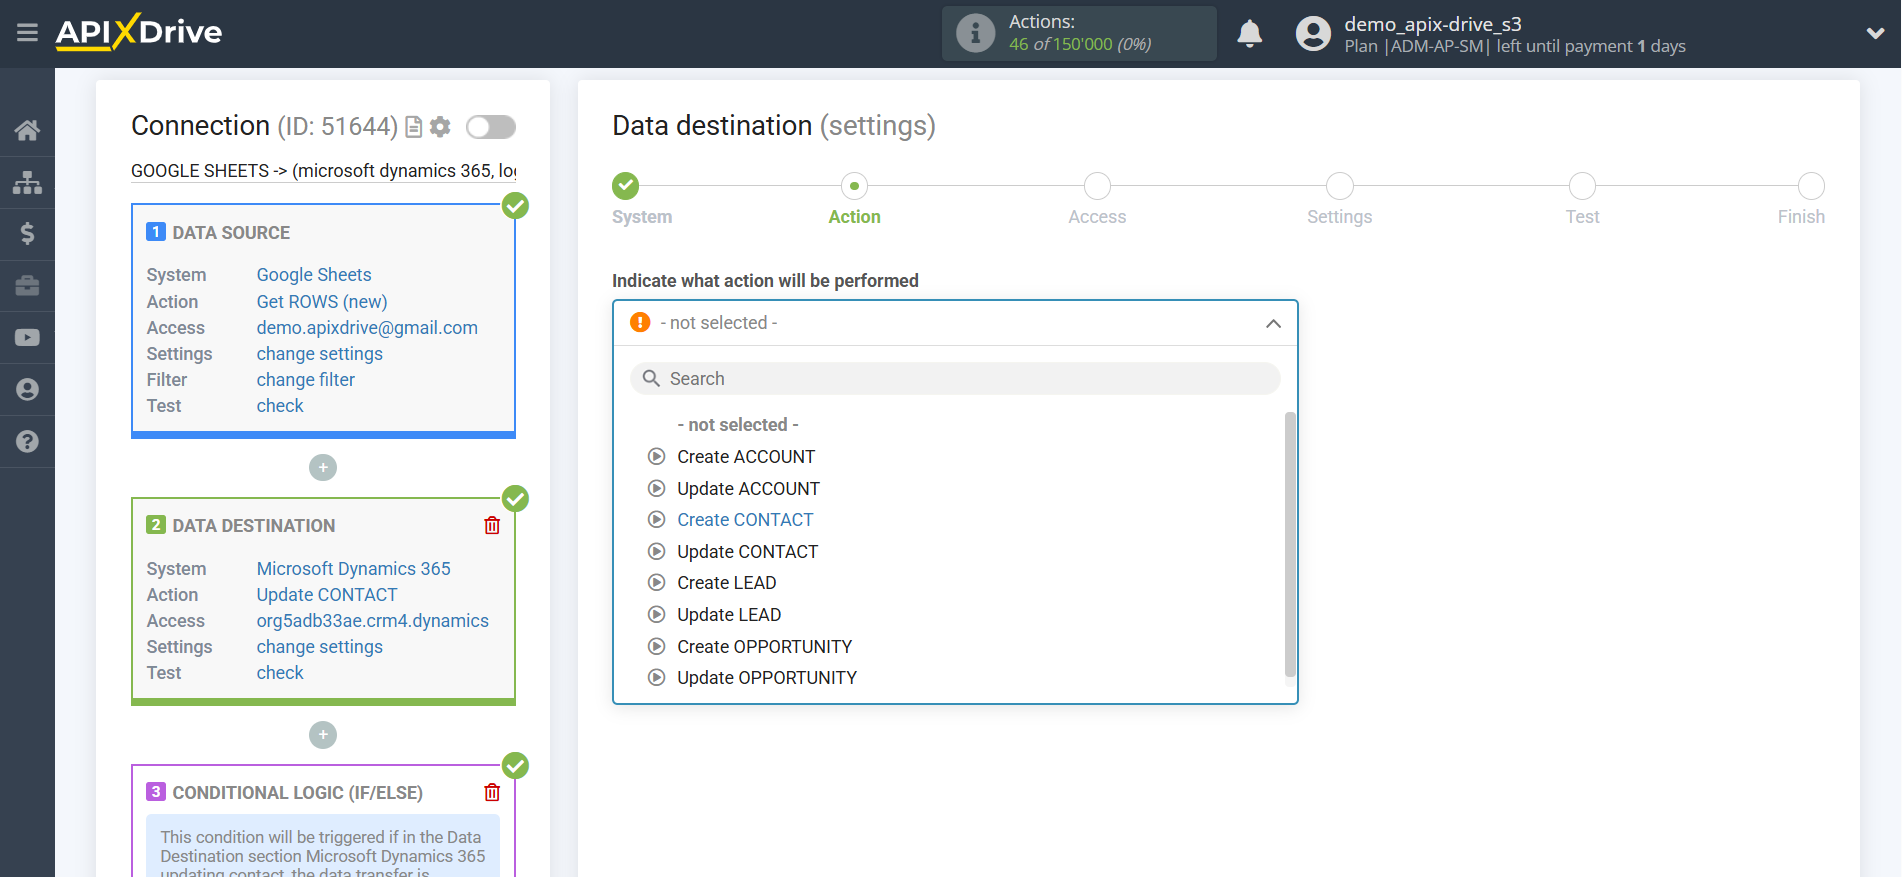This screenshot has width=1902, height=877.
Task: Go to the Finish step
Action: 1811,186
